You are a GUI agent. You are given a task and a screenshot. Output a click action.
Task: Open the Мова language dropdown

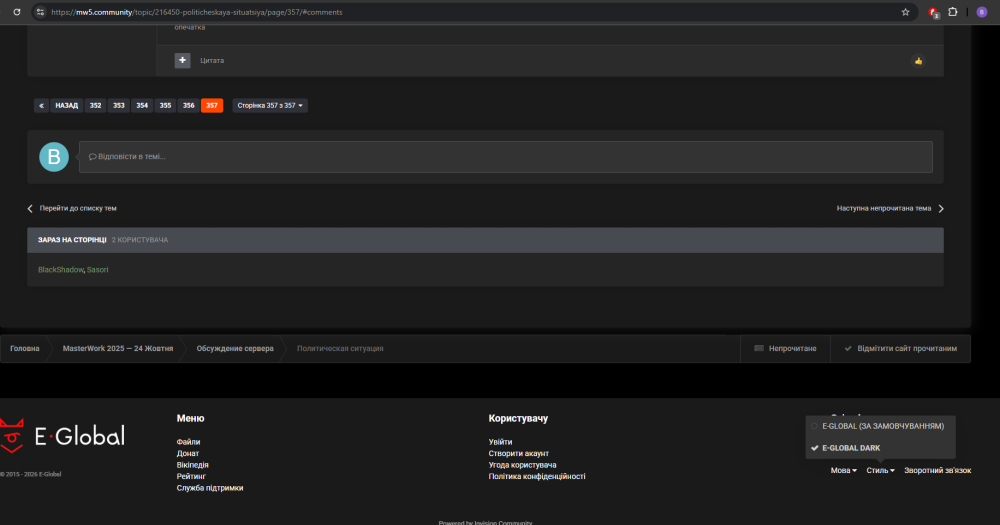(x=843, y=470)
